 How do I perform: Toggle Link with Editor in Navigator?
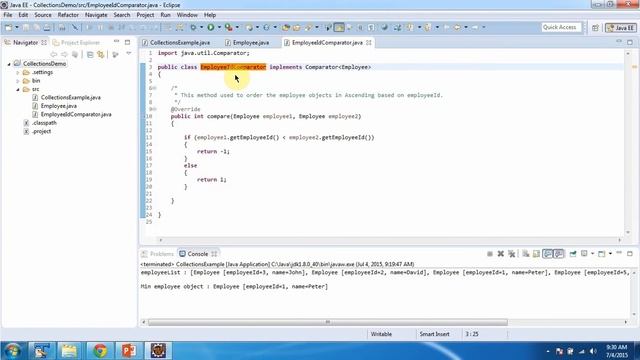pos(101,54)
